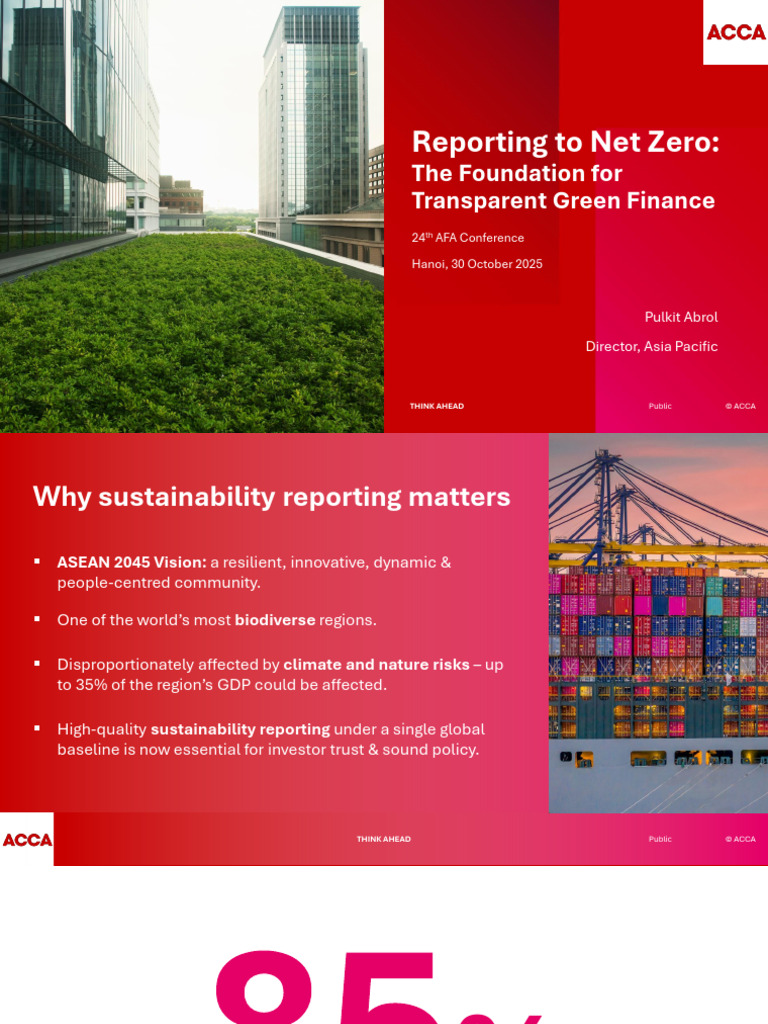Click 'THINK AHEAD' in the second slide footer

[x=384, y=839]
